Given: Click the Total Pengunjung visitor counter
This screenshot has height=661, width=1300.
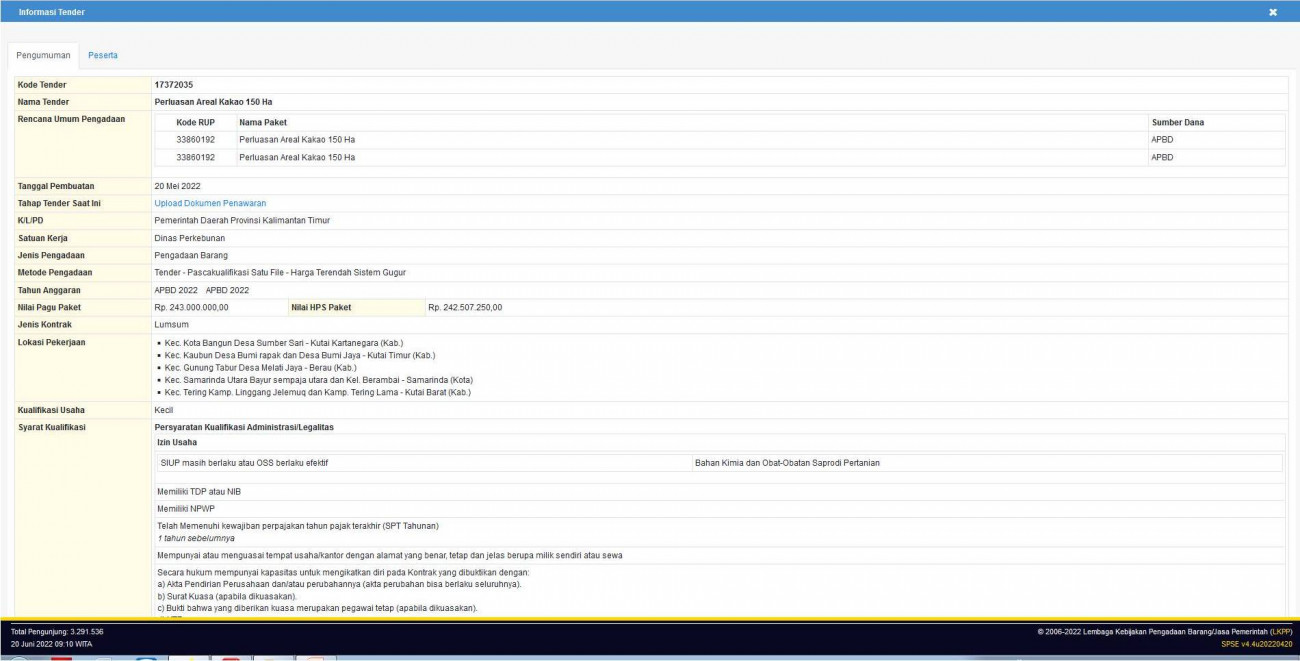Looking at the screenshot, I should [x=57, y=632].
